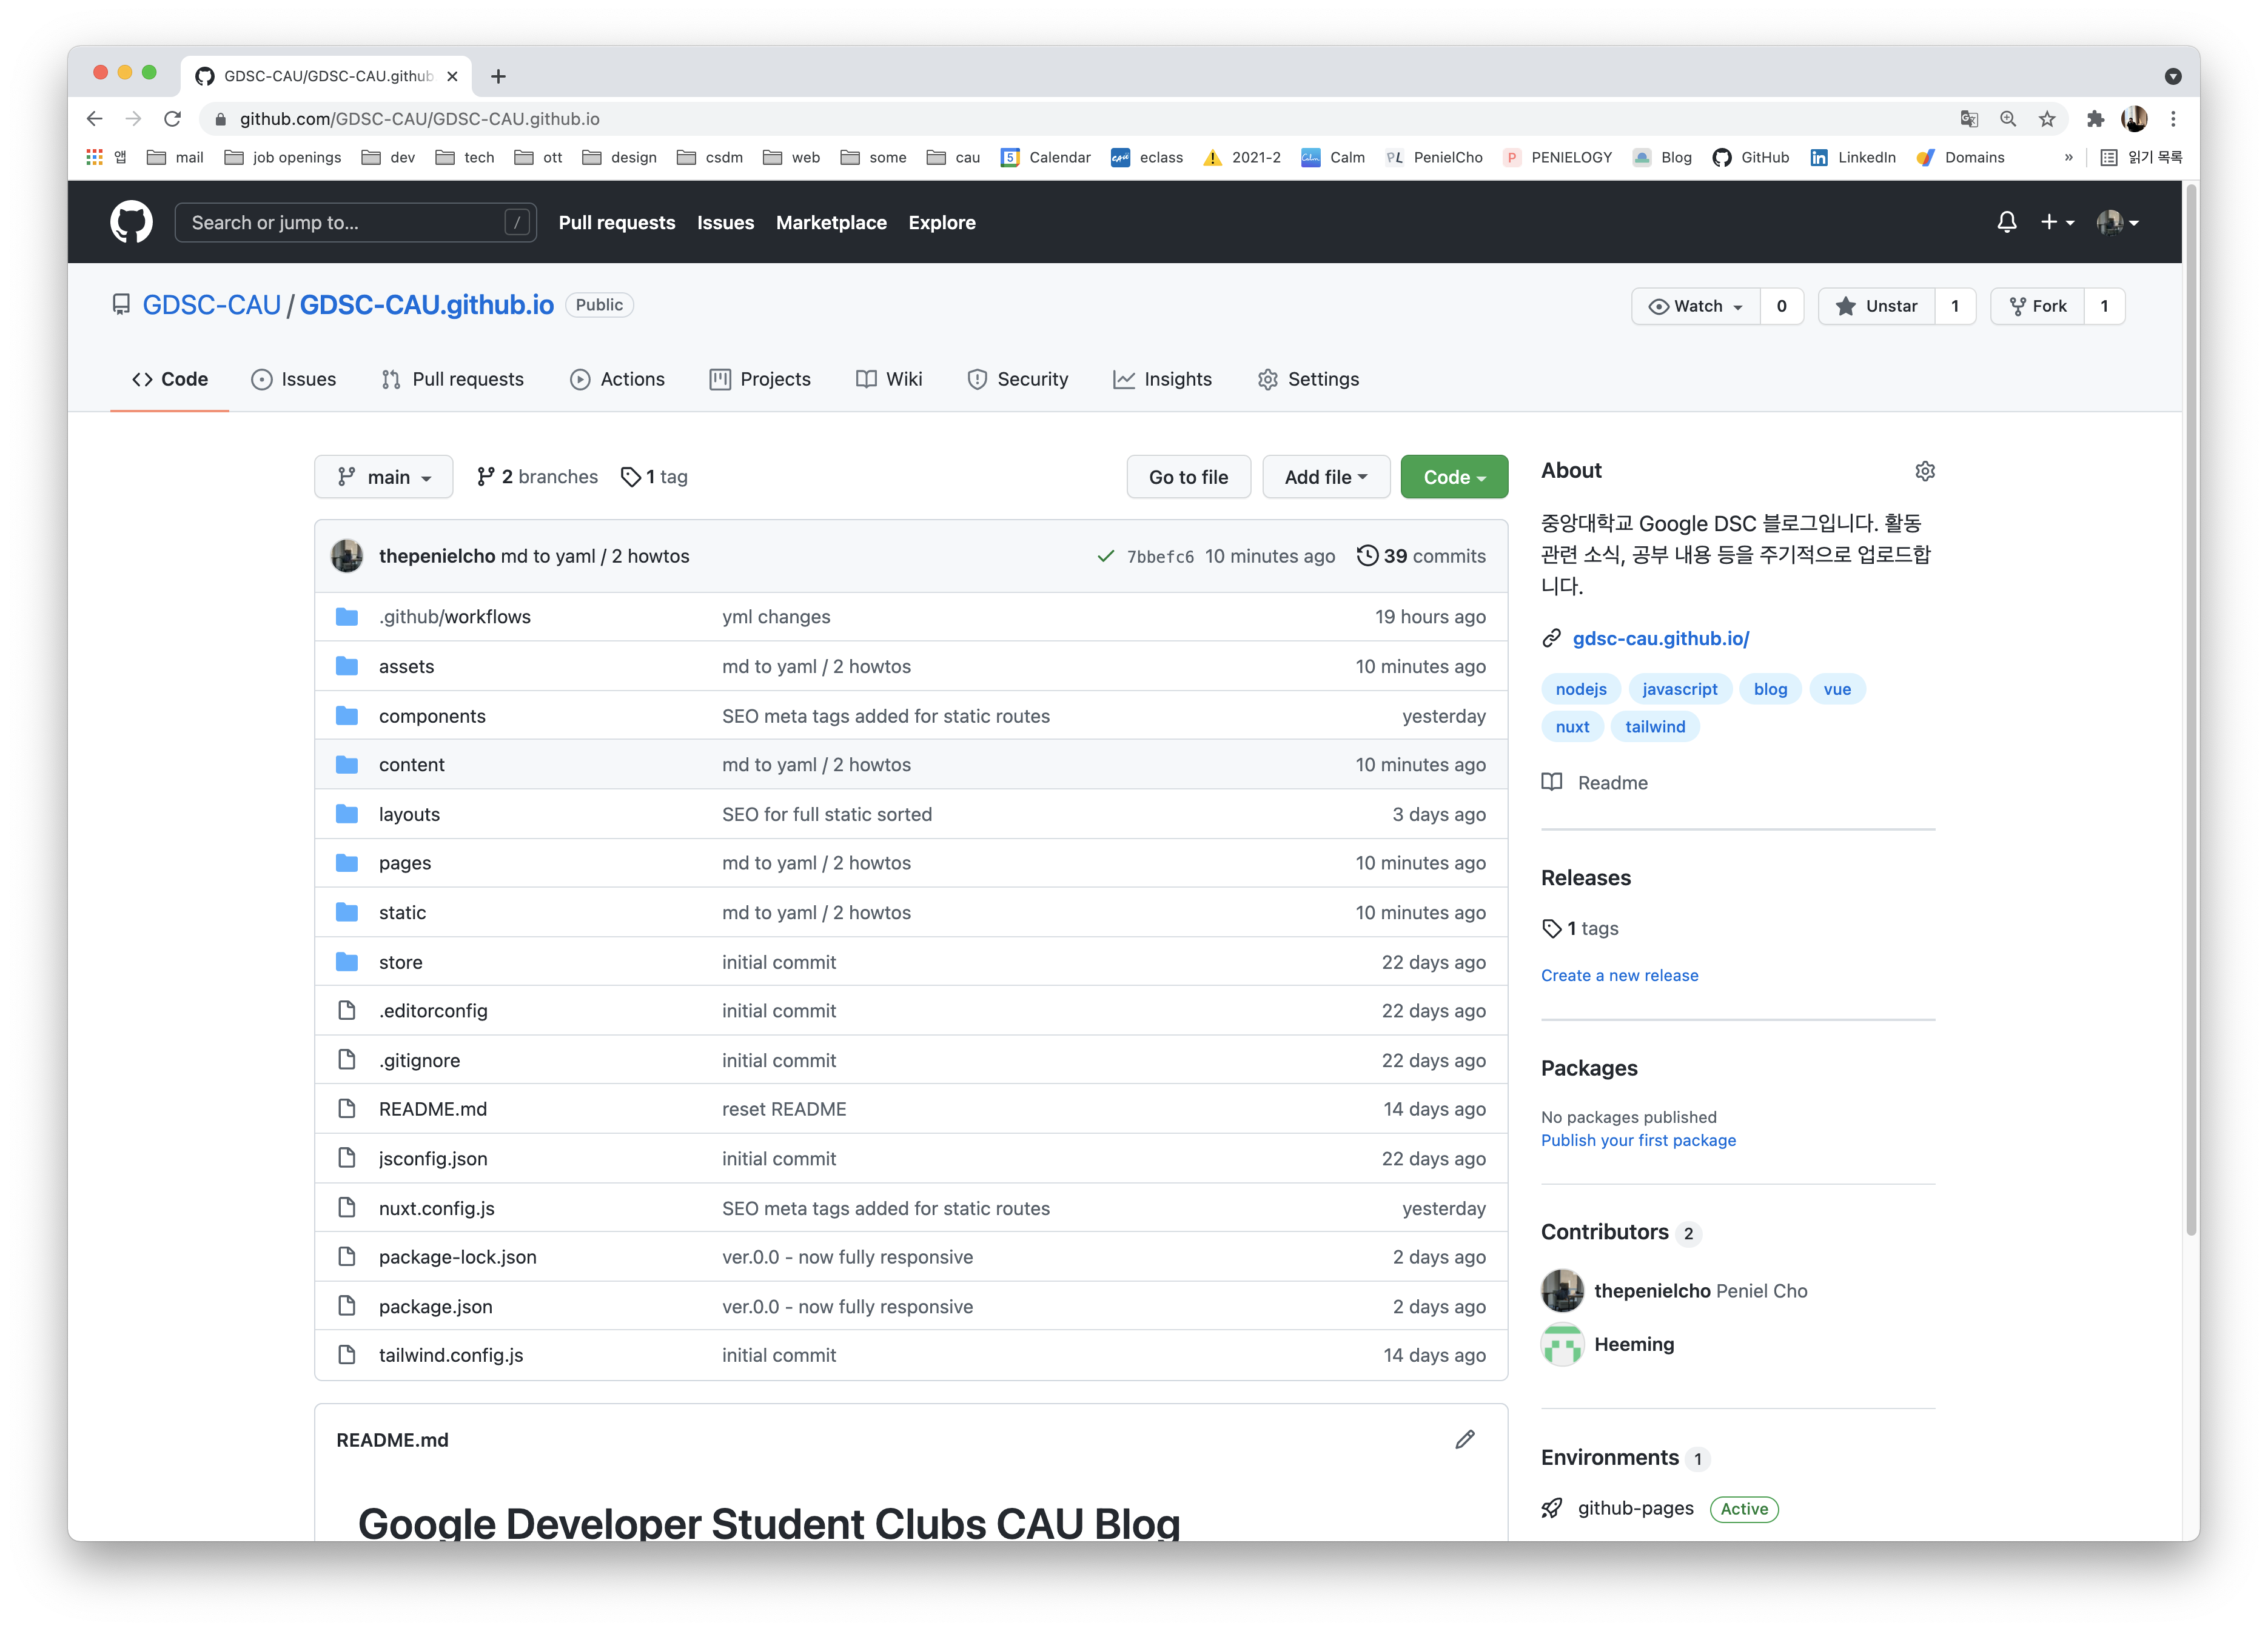
Task: Open the apps grid bookmark icon
Action: tap(95, 157)
